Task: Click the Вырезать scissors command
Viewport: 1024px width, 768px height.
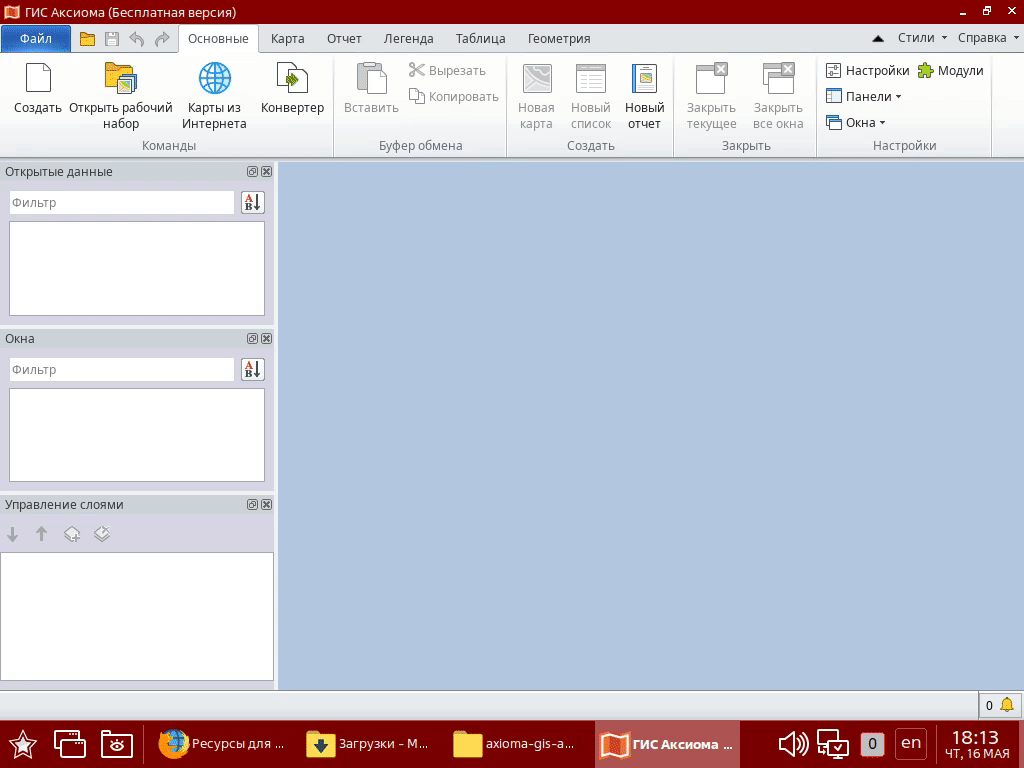Action: point(447,71)
